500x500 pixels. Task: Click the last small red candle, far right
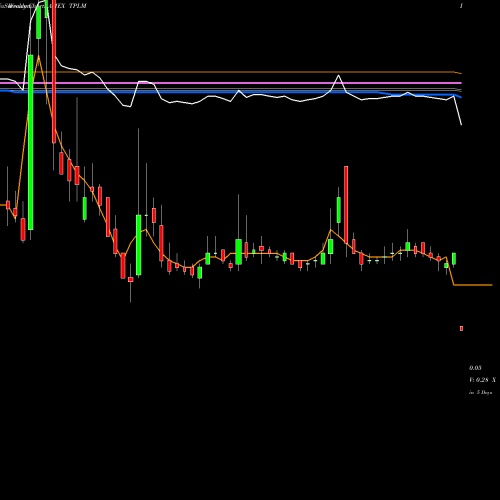461,329
